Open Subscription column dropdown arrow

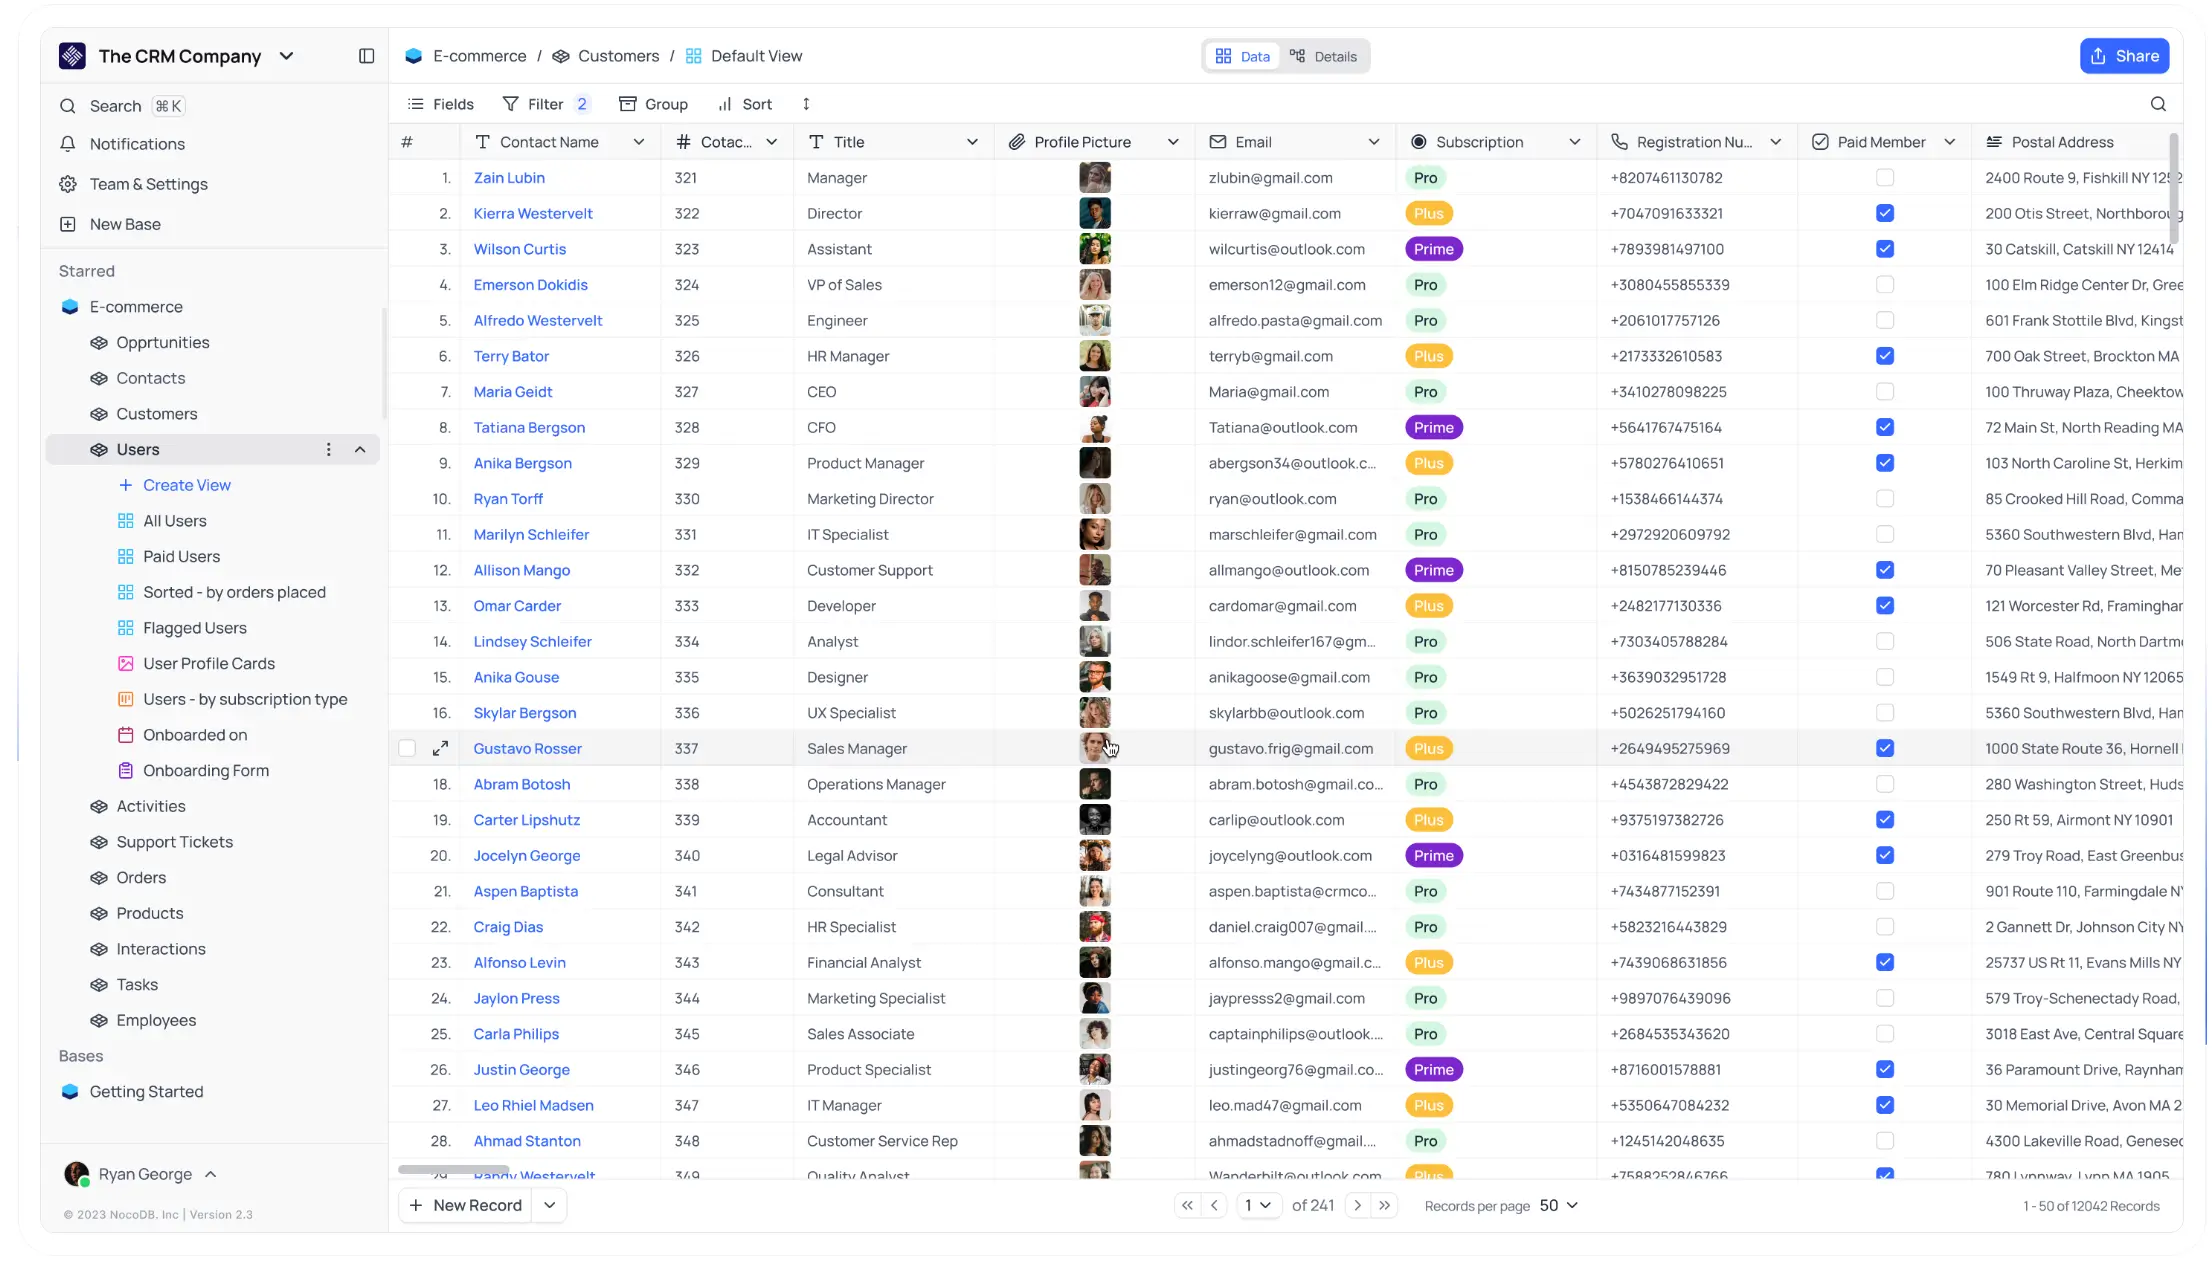coord(1575,142)
